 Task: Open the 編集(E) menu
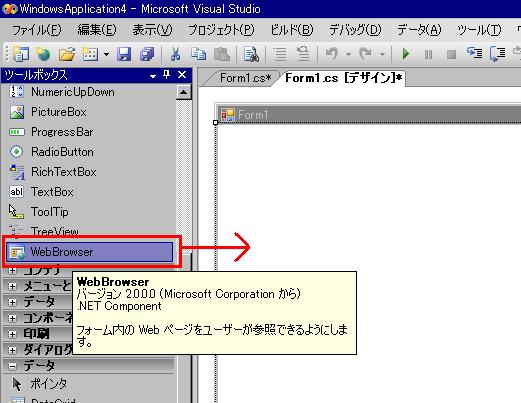pos(97,30)
